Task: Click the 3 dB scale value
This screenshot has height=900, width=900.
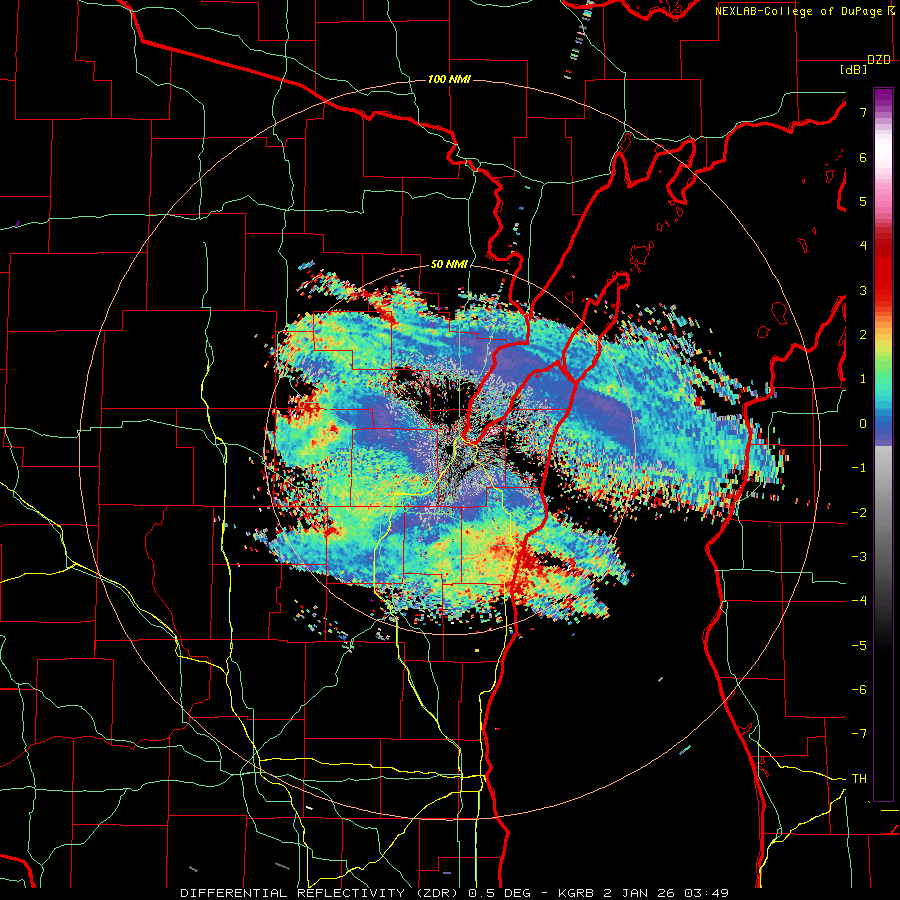Action: click(863, 290)
